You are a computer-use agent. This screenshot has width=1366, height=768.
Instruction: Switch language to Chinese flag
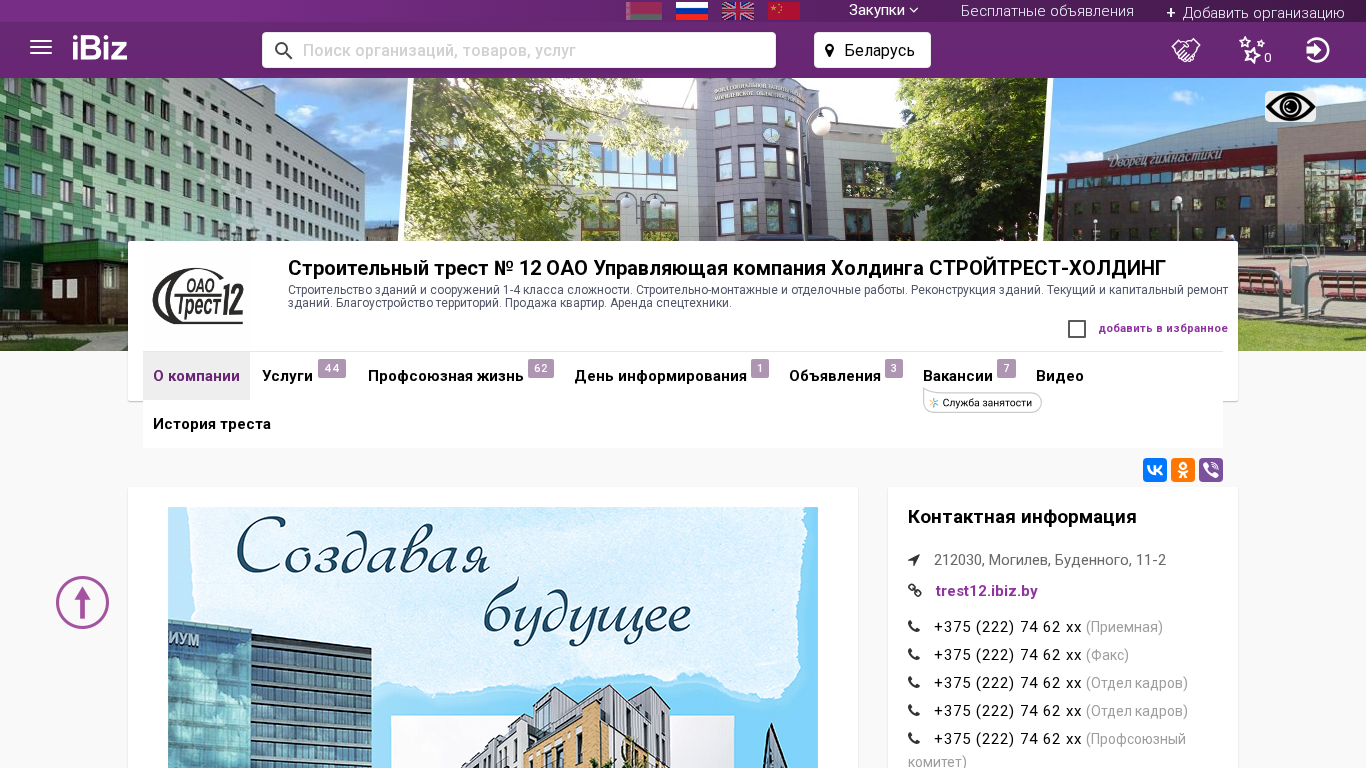point(784,11)
